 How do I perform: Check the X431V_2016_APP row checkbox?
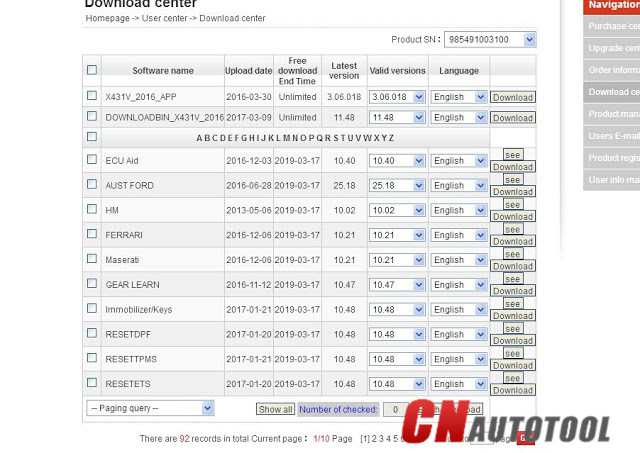pyautogui.click(x=92, y=95)
